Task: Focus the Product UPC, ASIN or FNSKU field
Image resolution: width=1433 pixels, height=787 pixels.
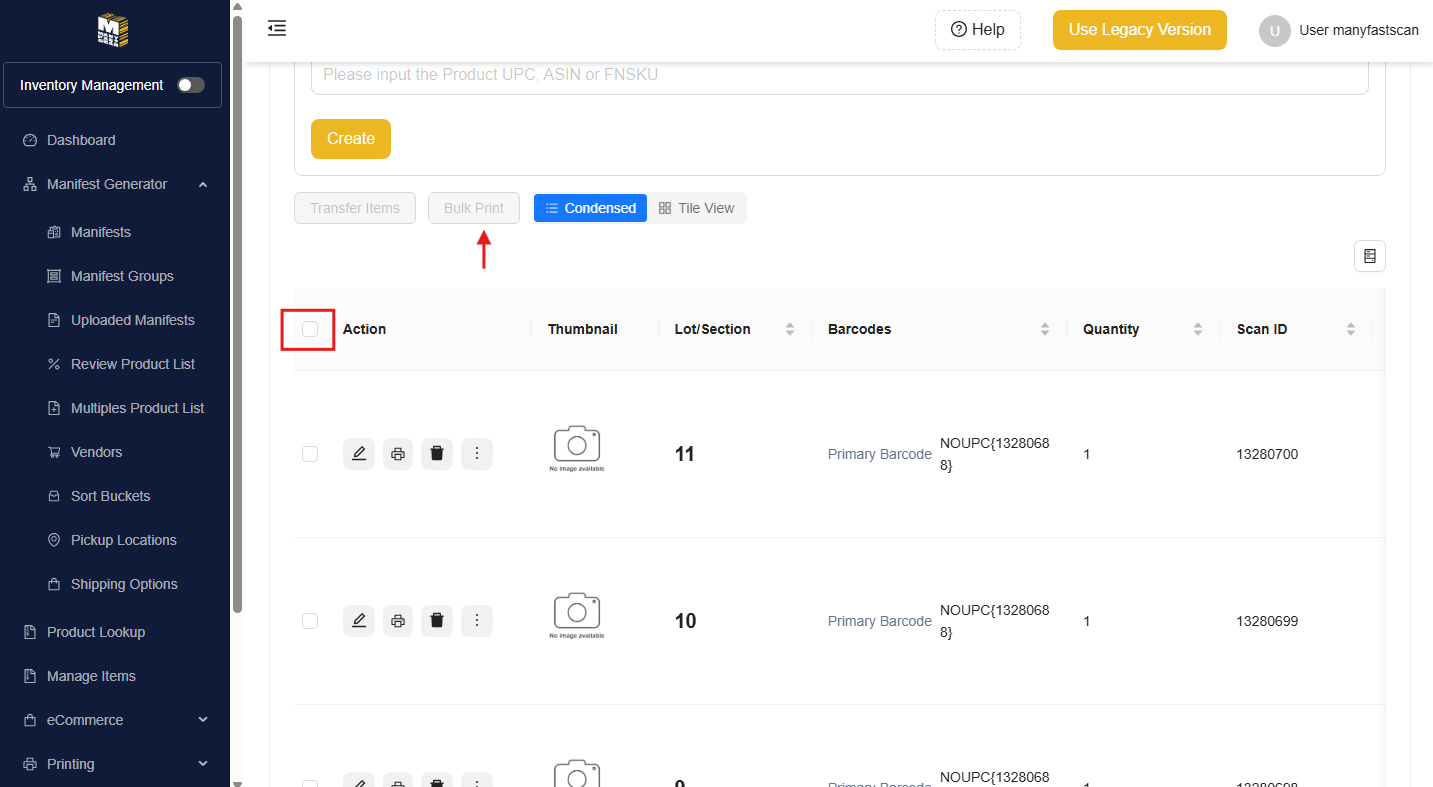Action: pyautogui.click(x=839, y=75)
